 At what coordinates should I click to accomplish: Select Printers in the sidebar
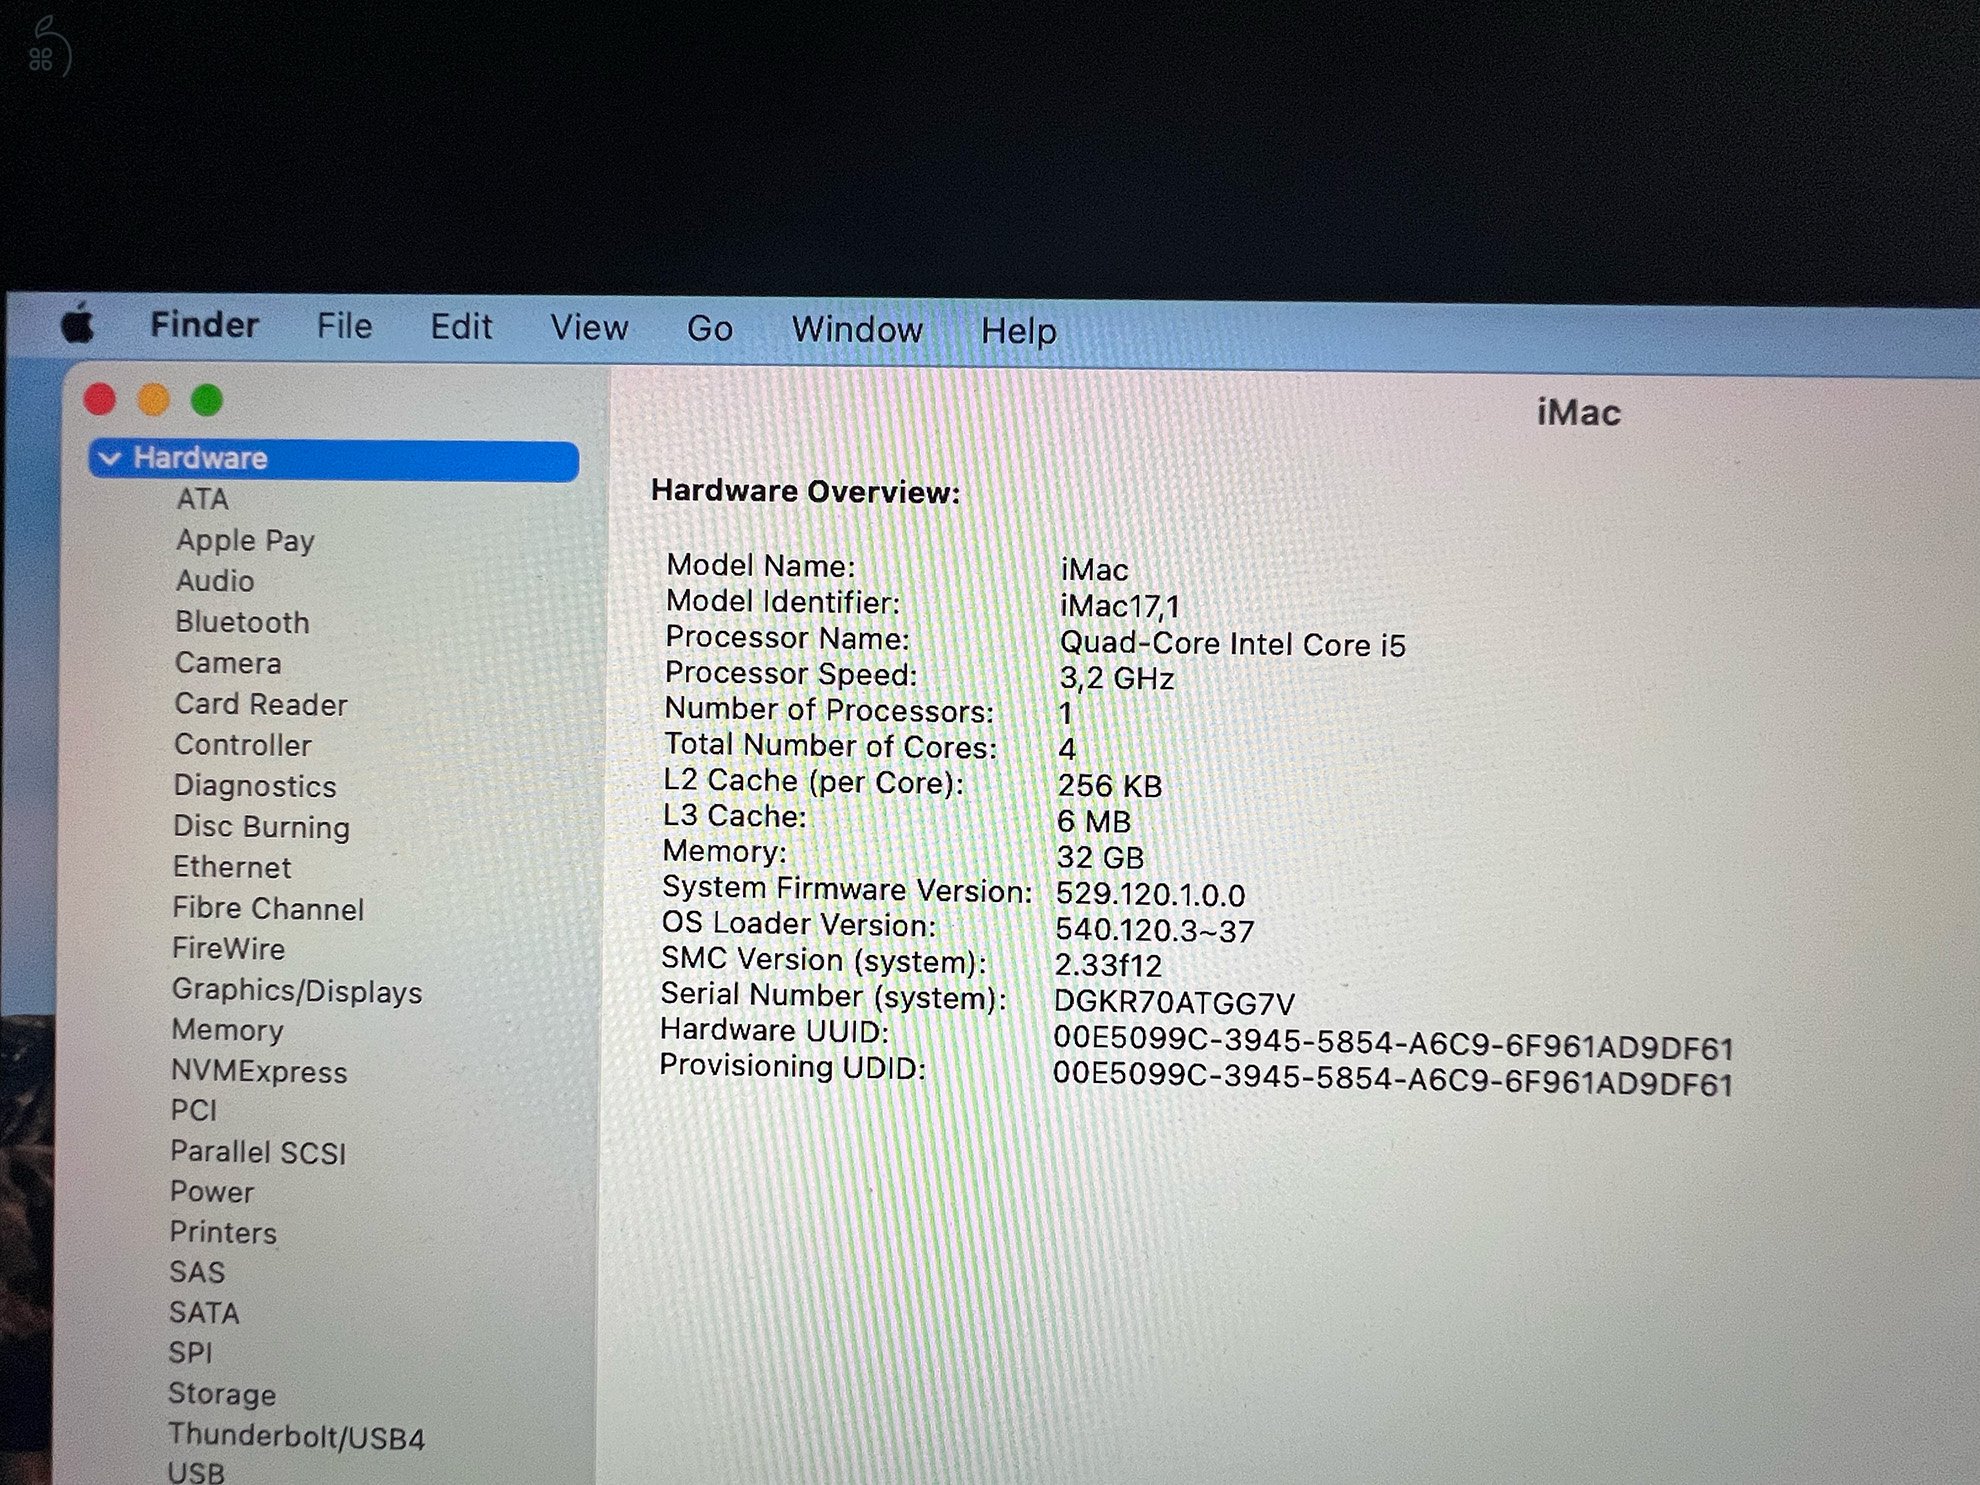[x=223, y=1232]
